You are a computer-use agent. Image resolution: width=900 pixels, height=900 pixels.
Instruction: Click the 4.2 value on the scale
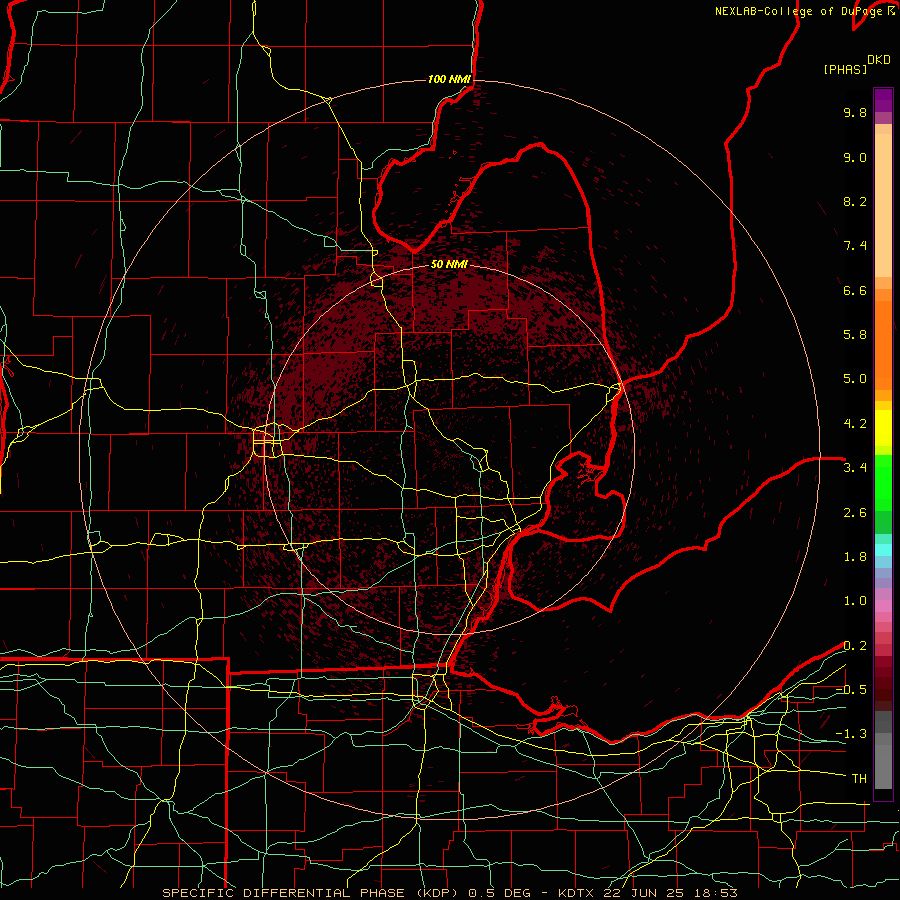pos(855,424)
